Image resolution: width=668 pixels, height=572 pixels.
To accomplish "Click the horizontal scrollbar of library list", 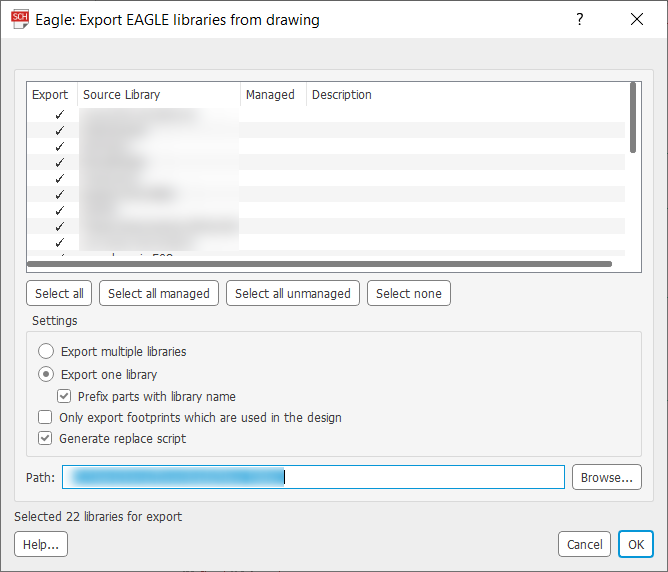I will click(320, 264).
